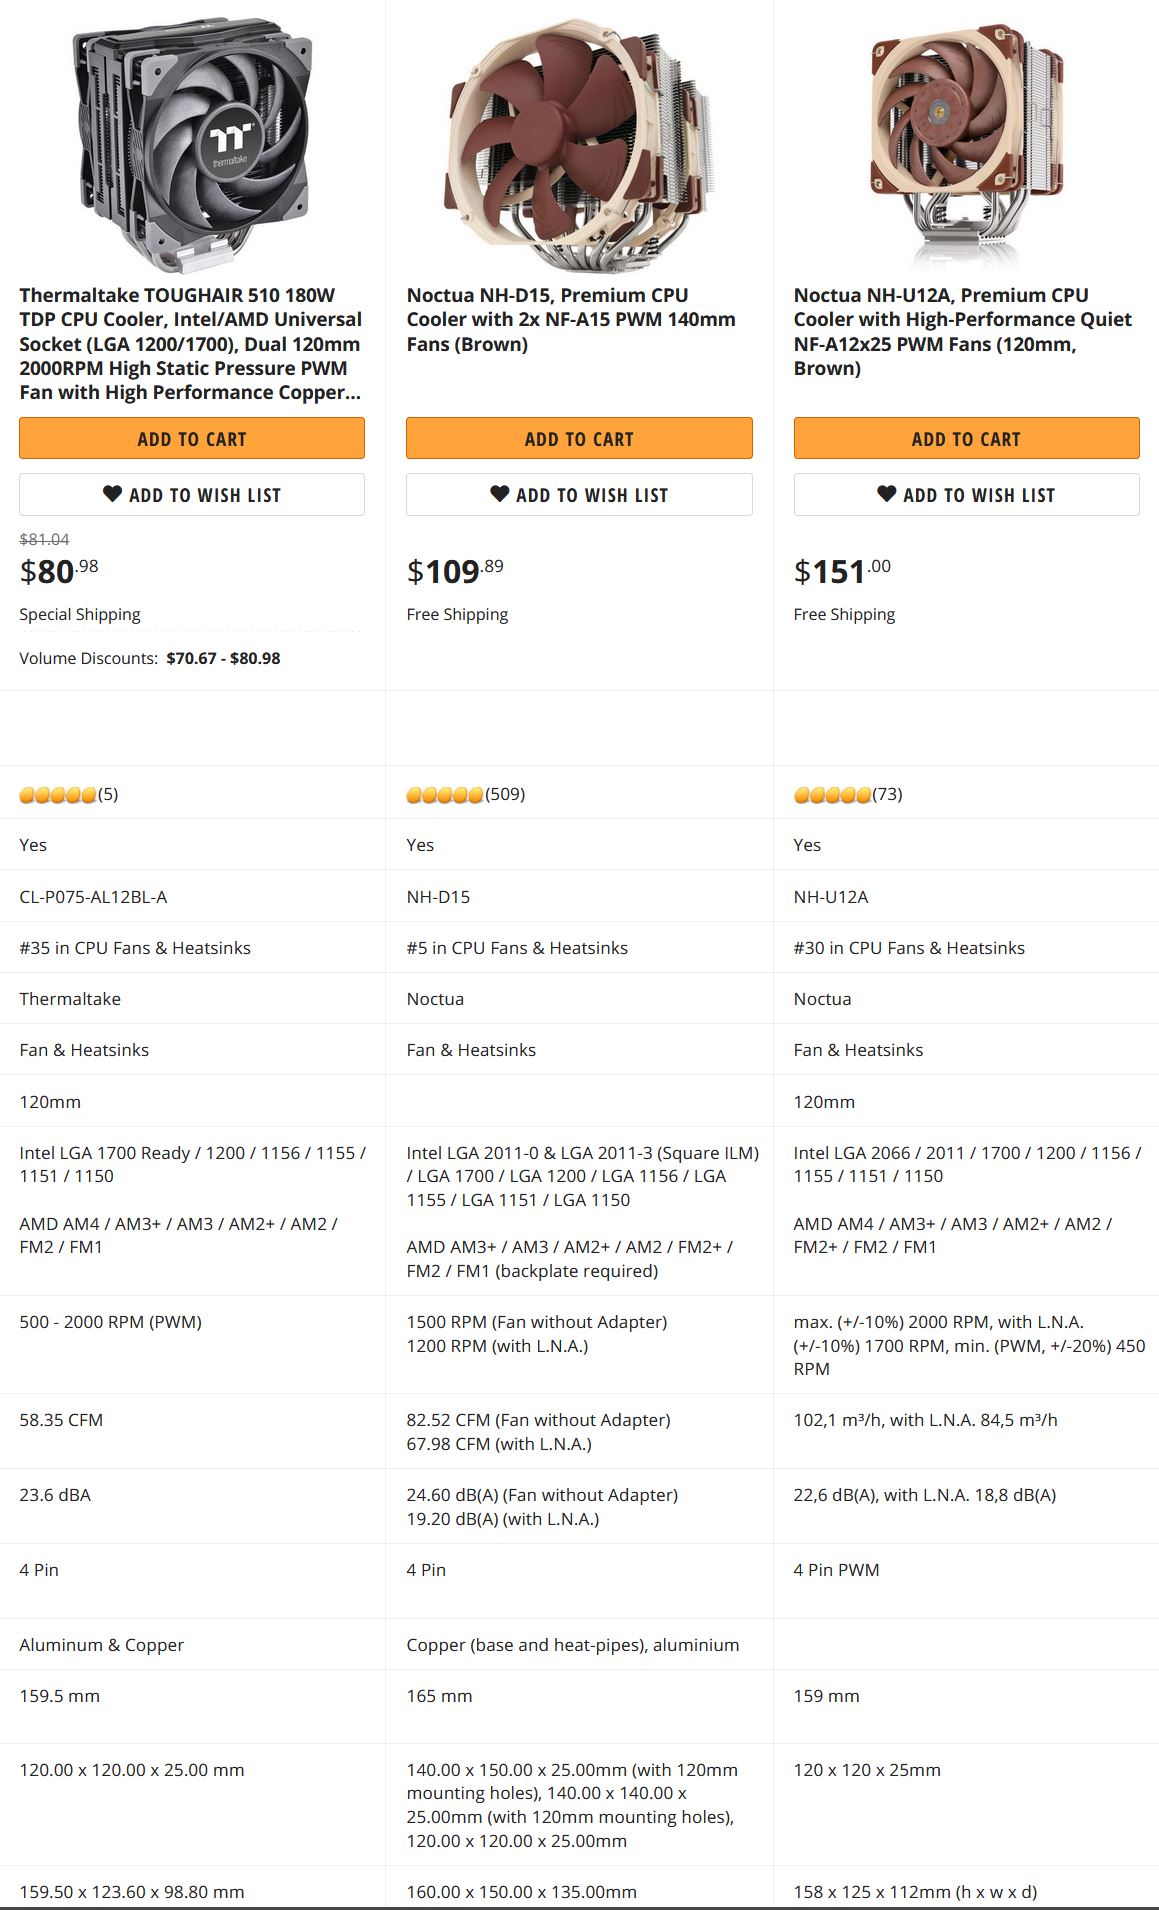
Task: Open Noctua NH-U12A product title link
Action: (x=962, y=331)
